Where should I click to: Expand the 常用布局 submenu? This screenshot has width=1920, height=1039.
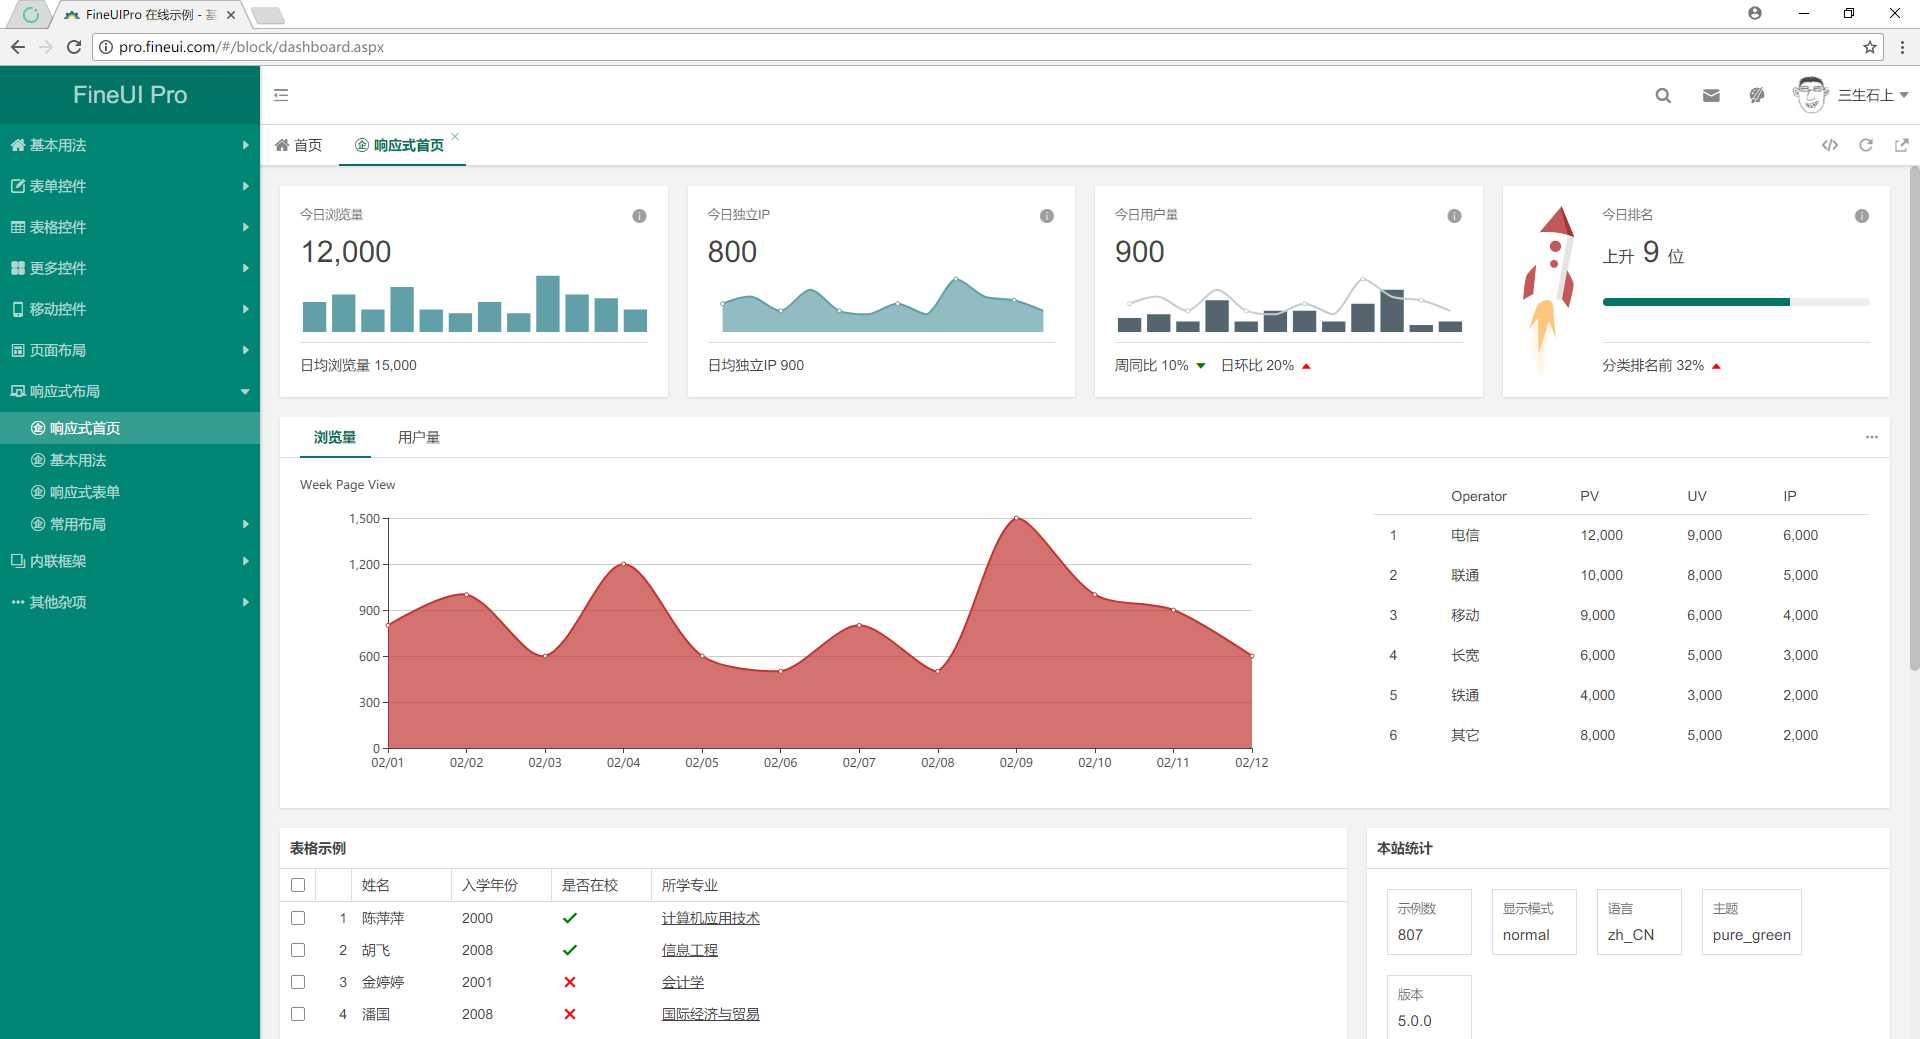coord(130,524)
